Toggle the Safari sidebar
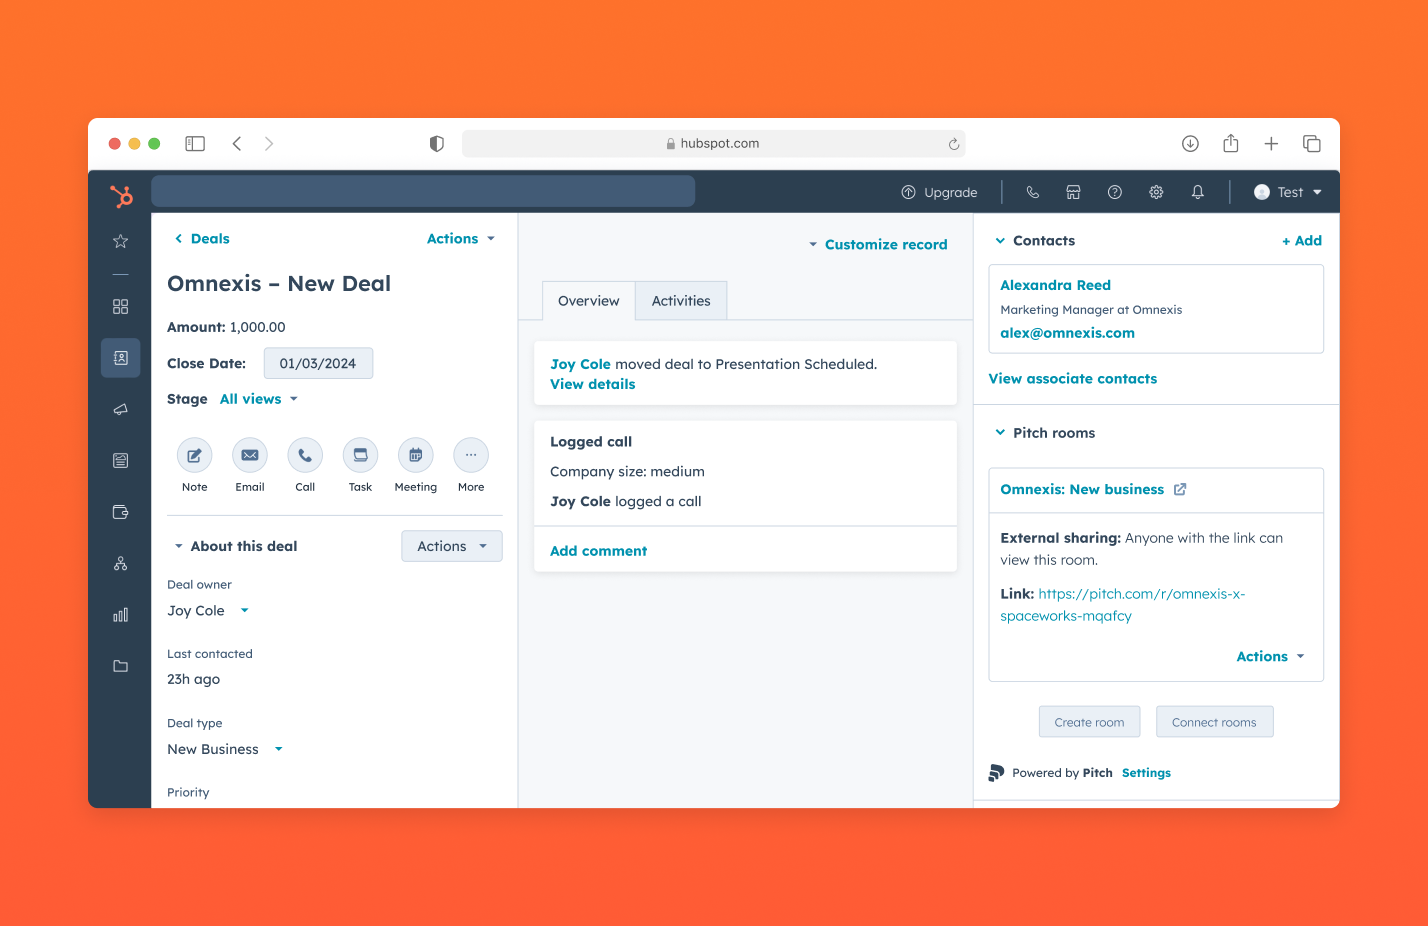 pos(195,144)
